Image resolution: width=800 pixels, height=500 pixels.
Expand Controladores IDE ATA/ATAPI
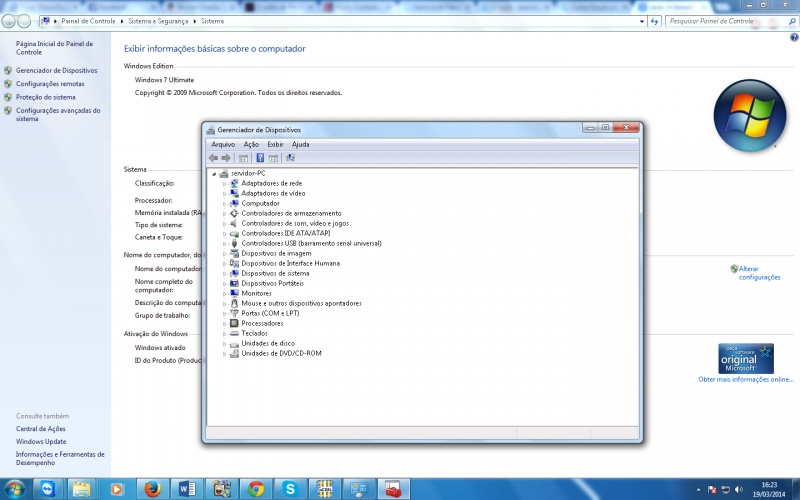point(224,234)
